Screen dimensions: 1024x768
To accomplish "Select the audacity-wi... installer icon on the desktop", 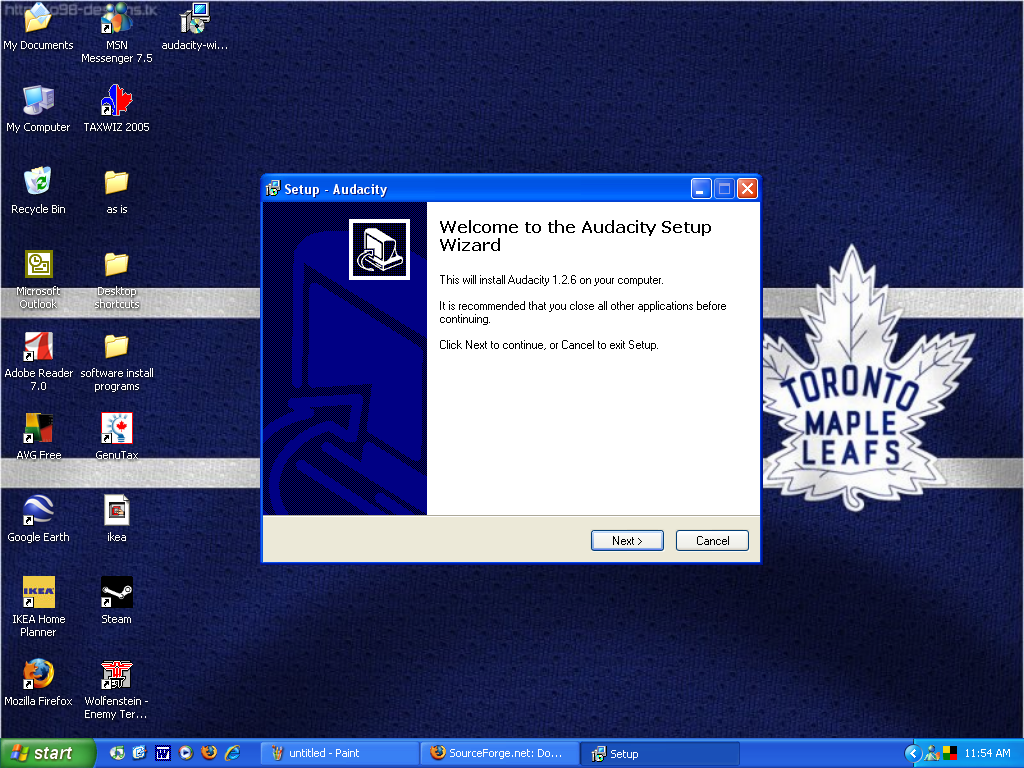I will click(195, 27).
